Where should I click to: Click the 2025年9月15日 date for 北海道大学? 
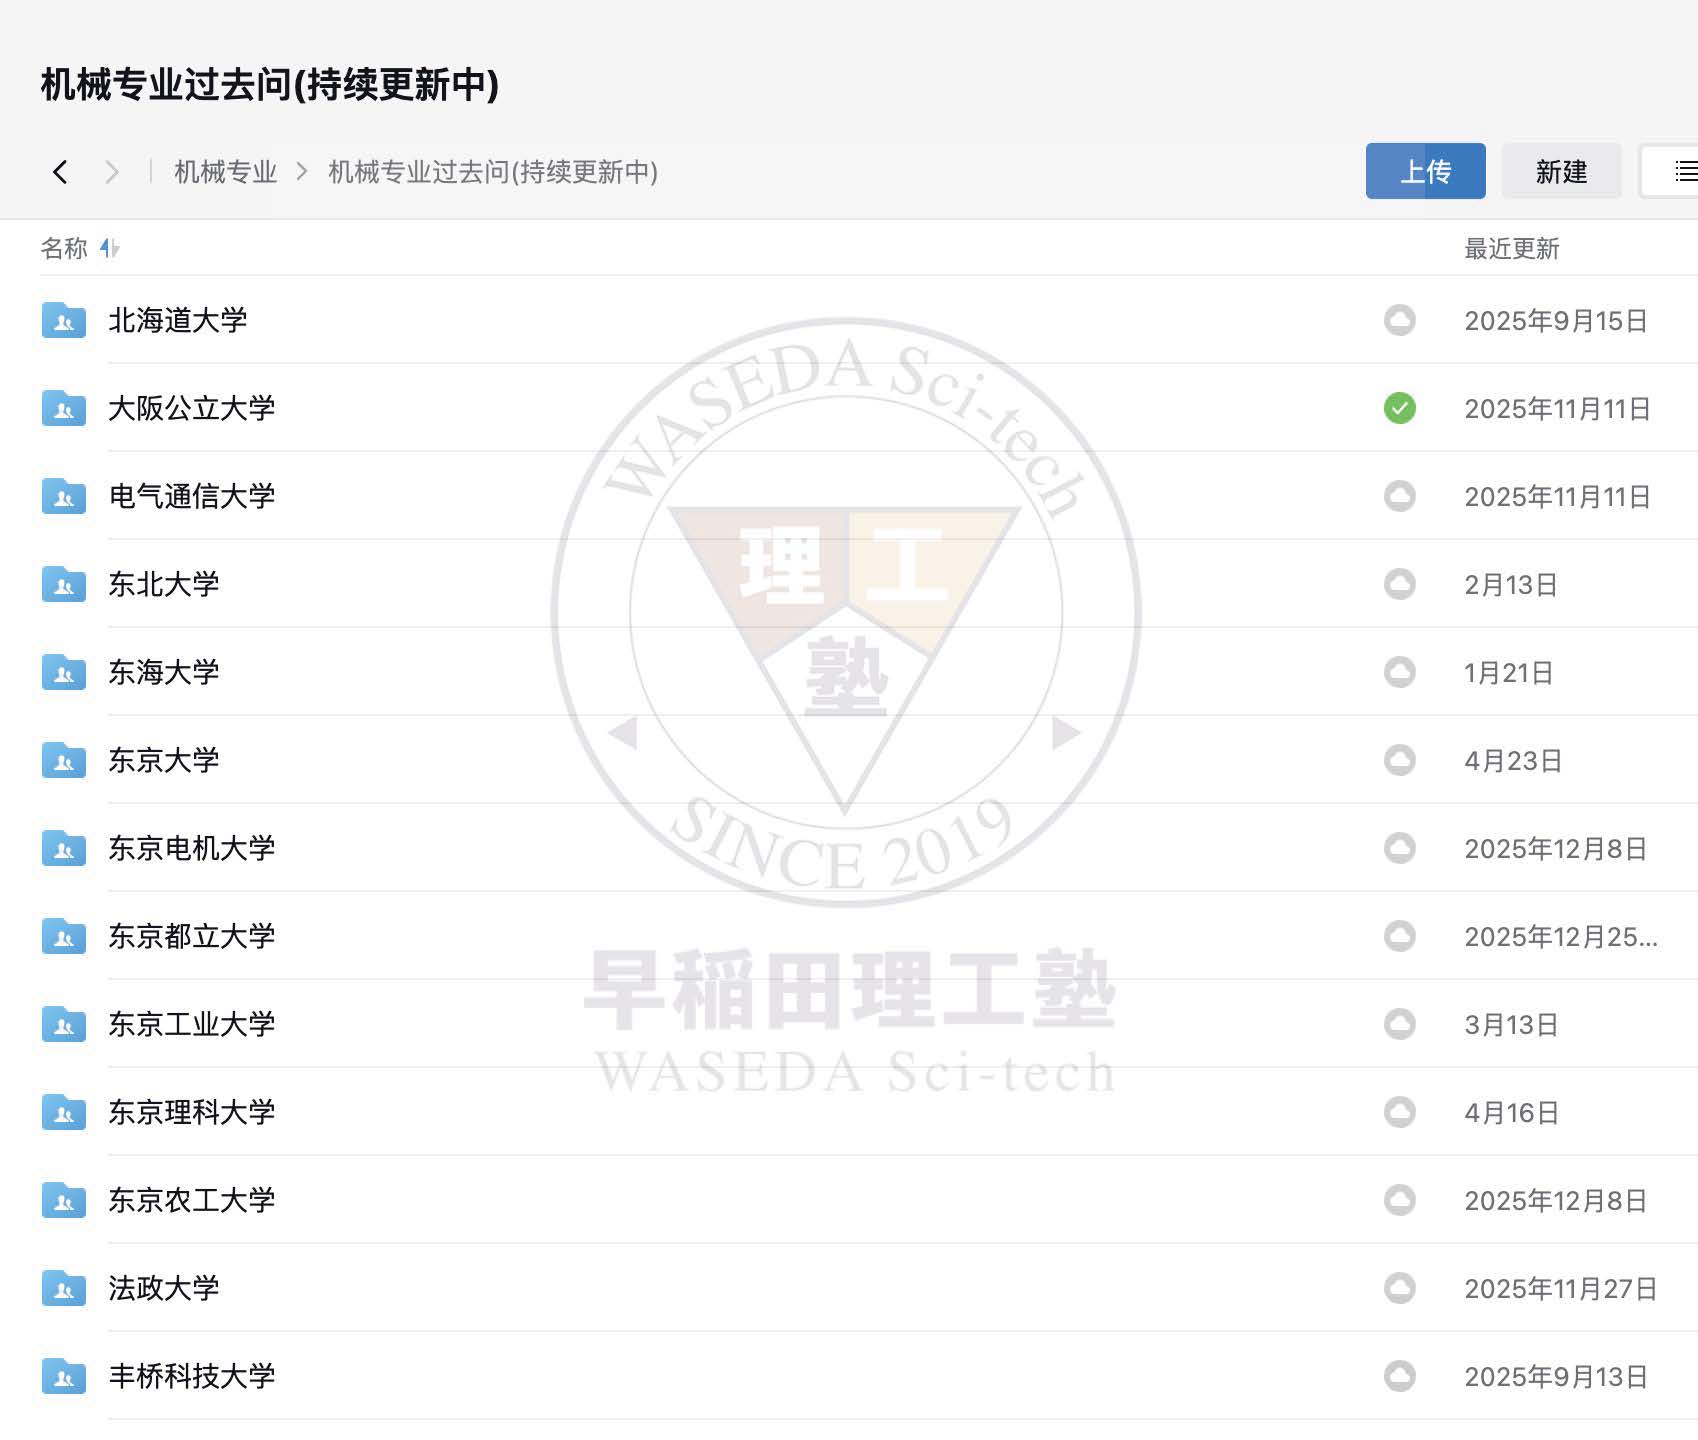tap(1556, 321)
